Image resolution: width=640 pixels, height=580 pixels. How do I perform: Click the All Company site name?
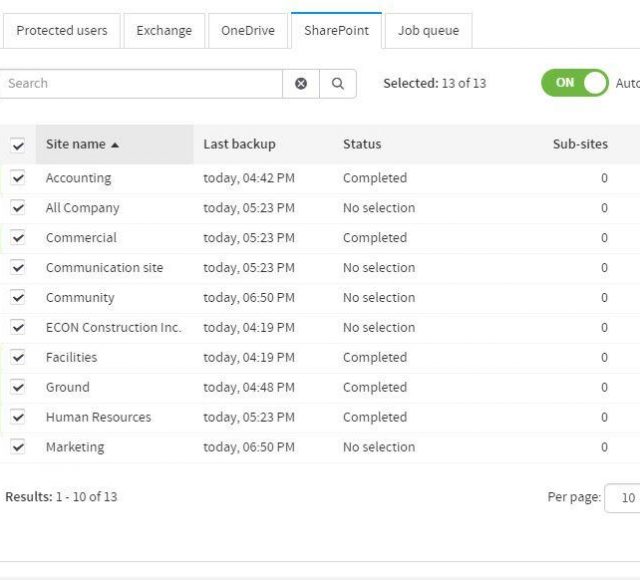click(82, 208)
